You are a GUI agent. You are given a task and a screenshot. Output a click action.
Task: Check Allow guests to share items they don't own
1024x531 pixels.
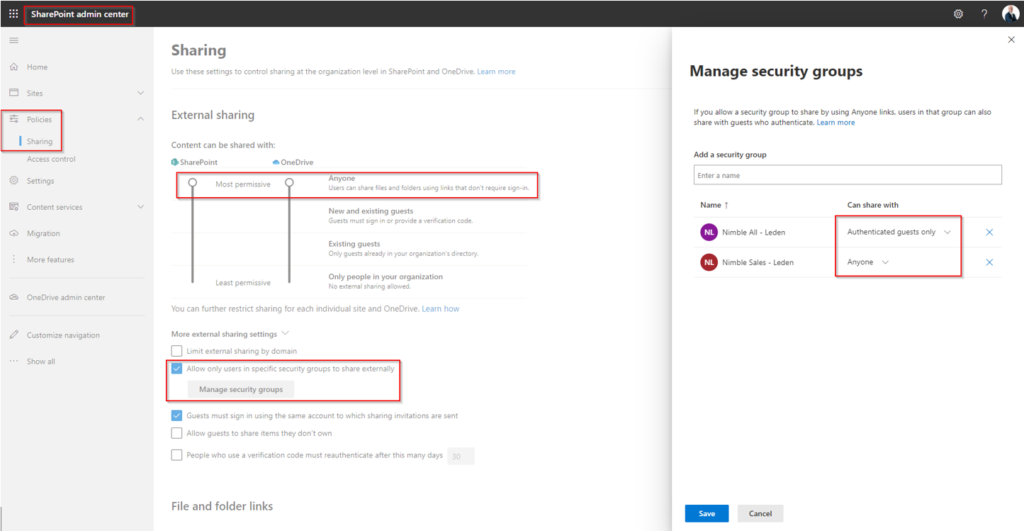pos(176,433)
